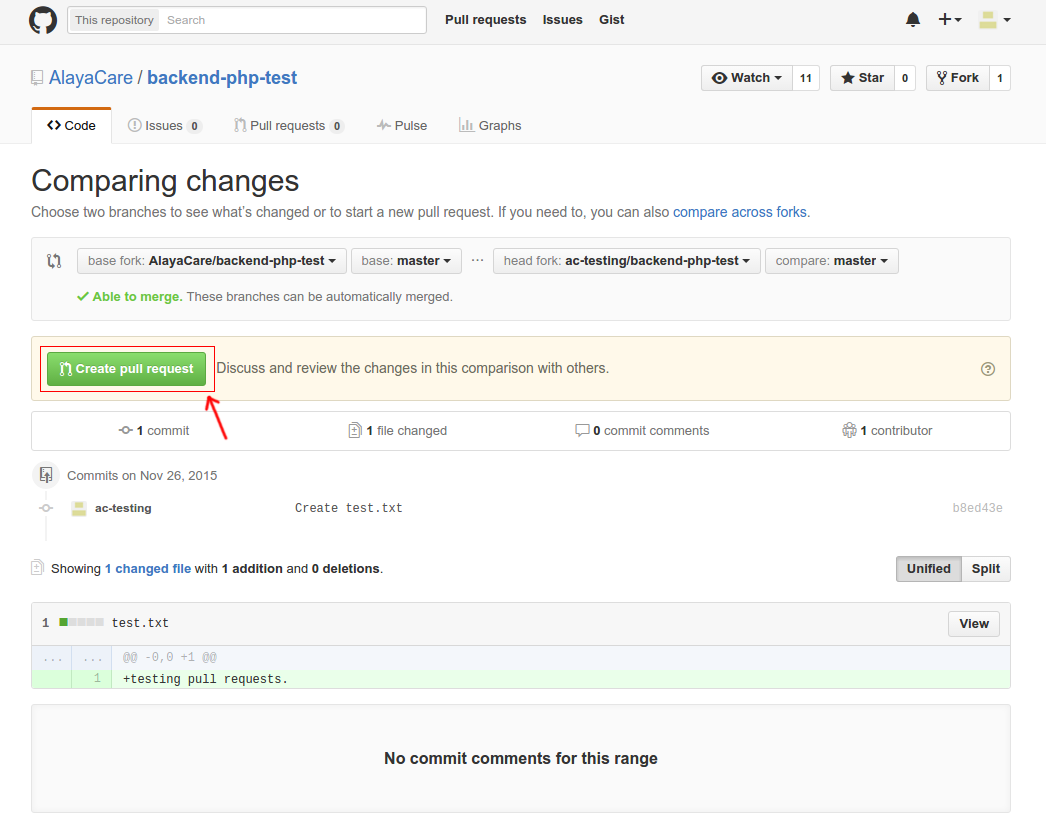Open the Pulse tab
This screenshot has height=823, width=1046.
[x=402, y=126]
